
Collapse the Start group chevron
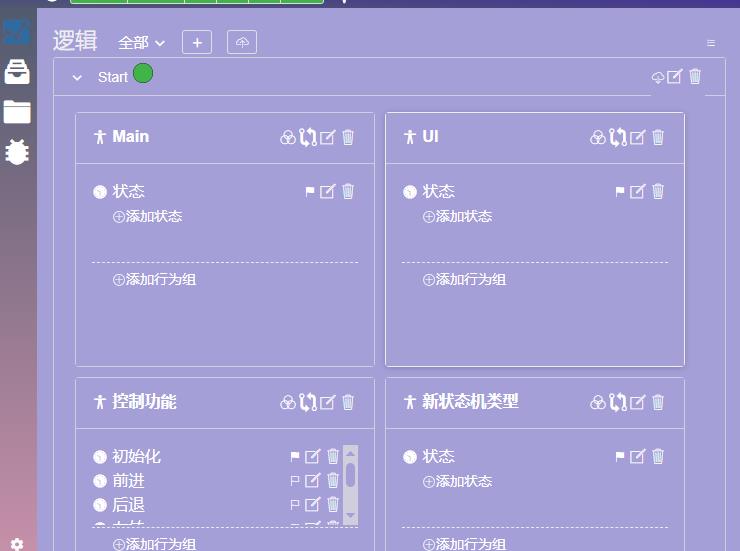click(x=77, y=77)
